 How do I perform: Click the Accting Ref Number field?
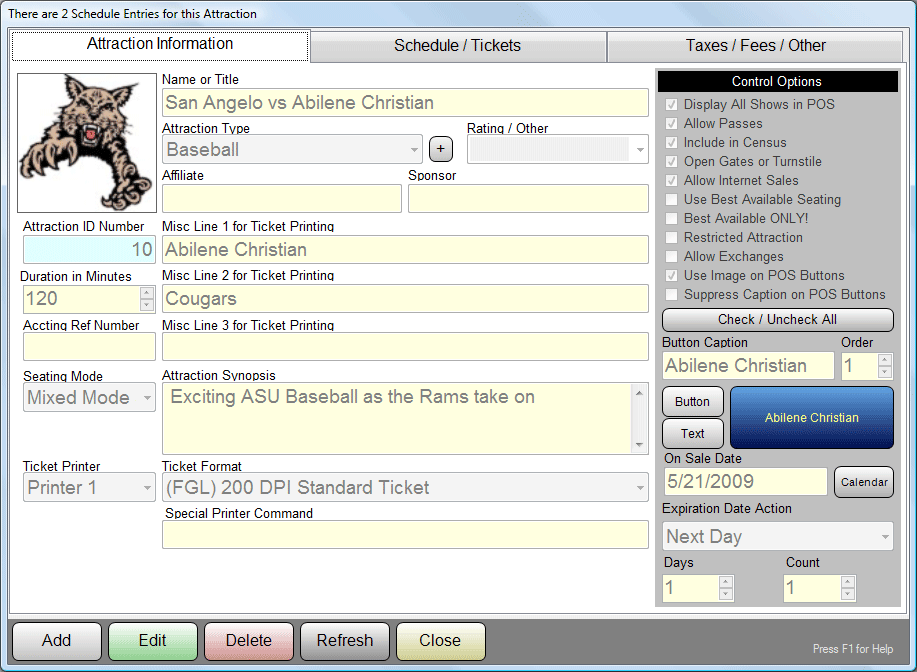[x=89, y=347]
